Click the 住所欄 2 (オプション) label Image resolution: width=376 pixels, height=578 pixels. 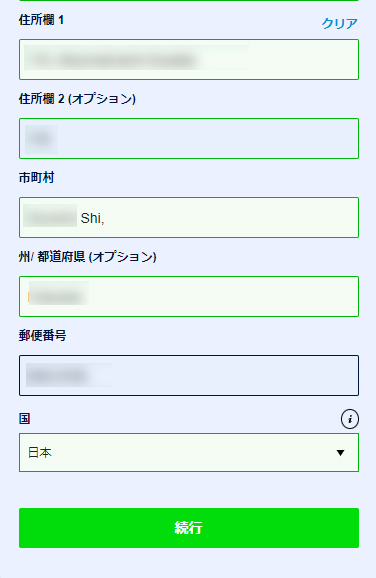[x=77, y=99]
